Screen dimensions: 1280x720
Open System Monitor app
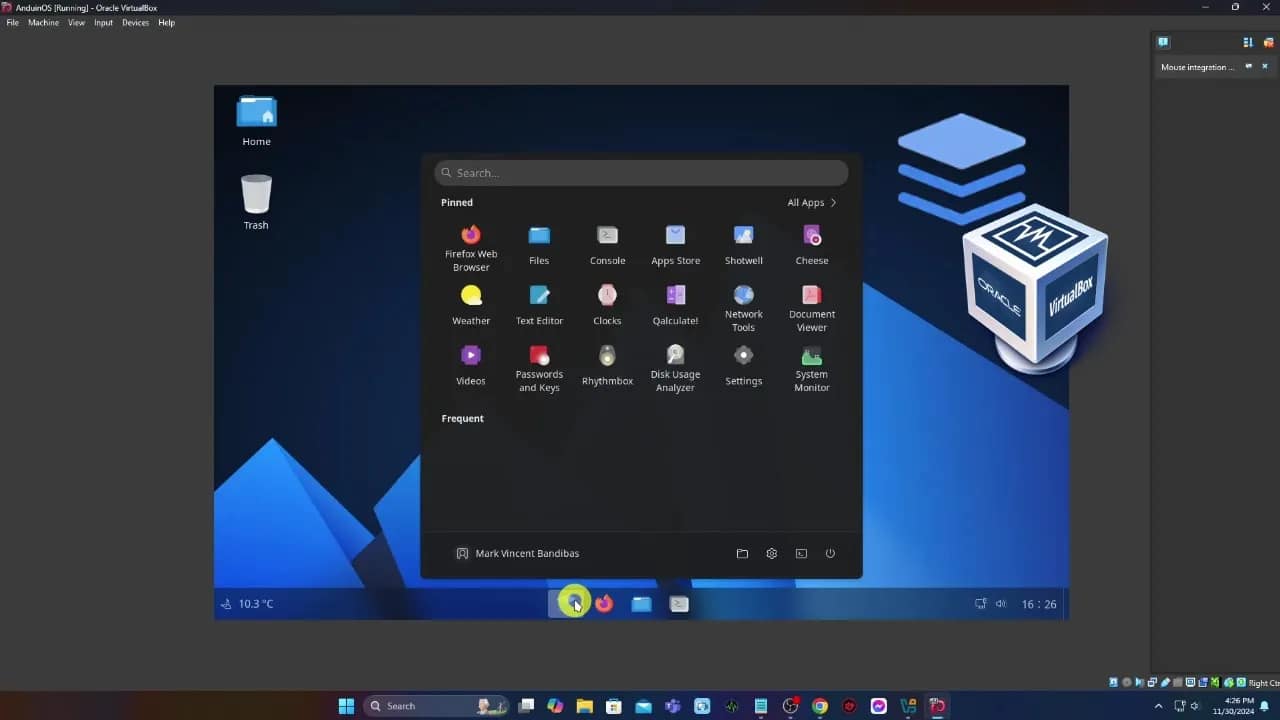click(x=811, y=356)
